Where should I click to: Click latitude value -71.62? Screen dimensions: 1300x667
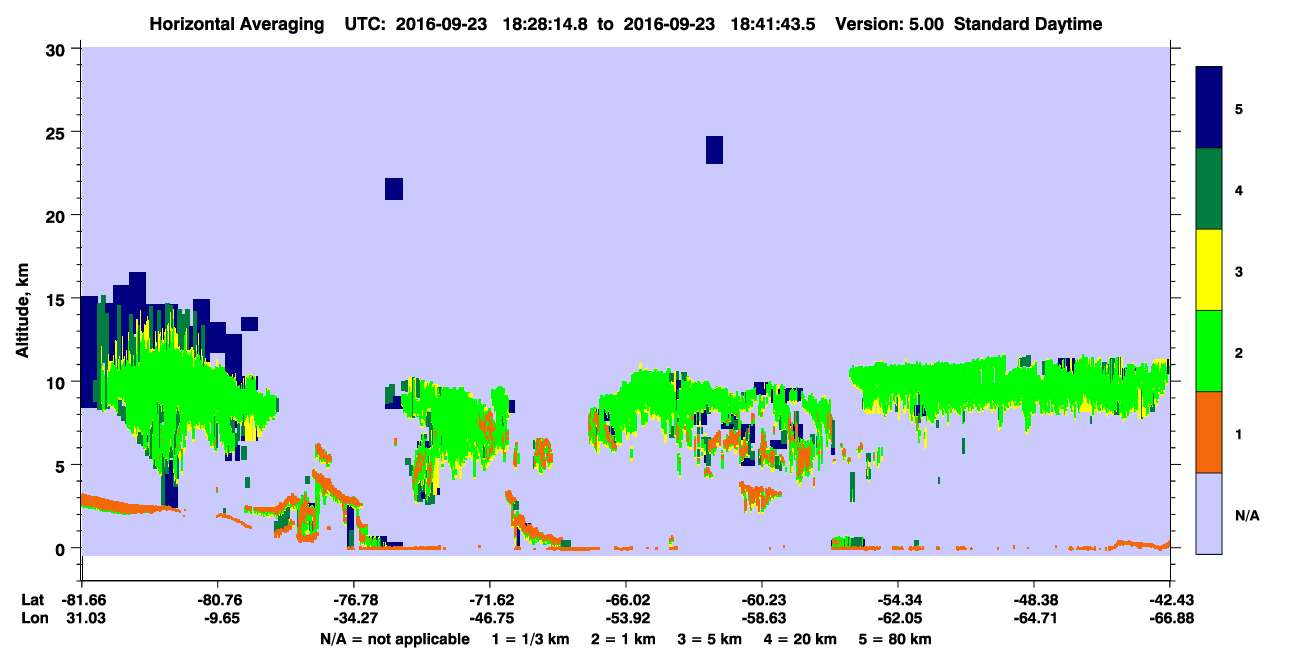coord(490,600)
